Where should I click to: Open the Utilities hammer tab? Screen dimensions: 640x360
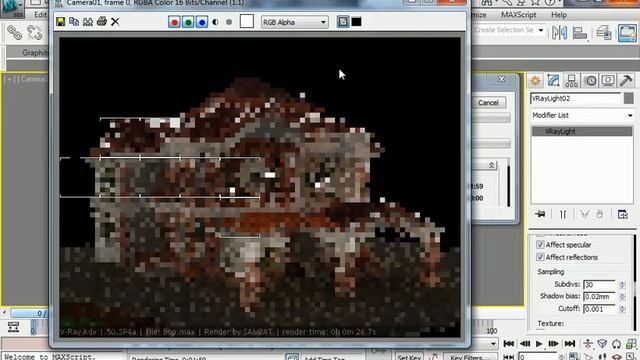coord(626,80)
